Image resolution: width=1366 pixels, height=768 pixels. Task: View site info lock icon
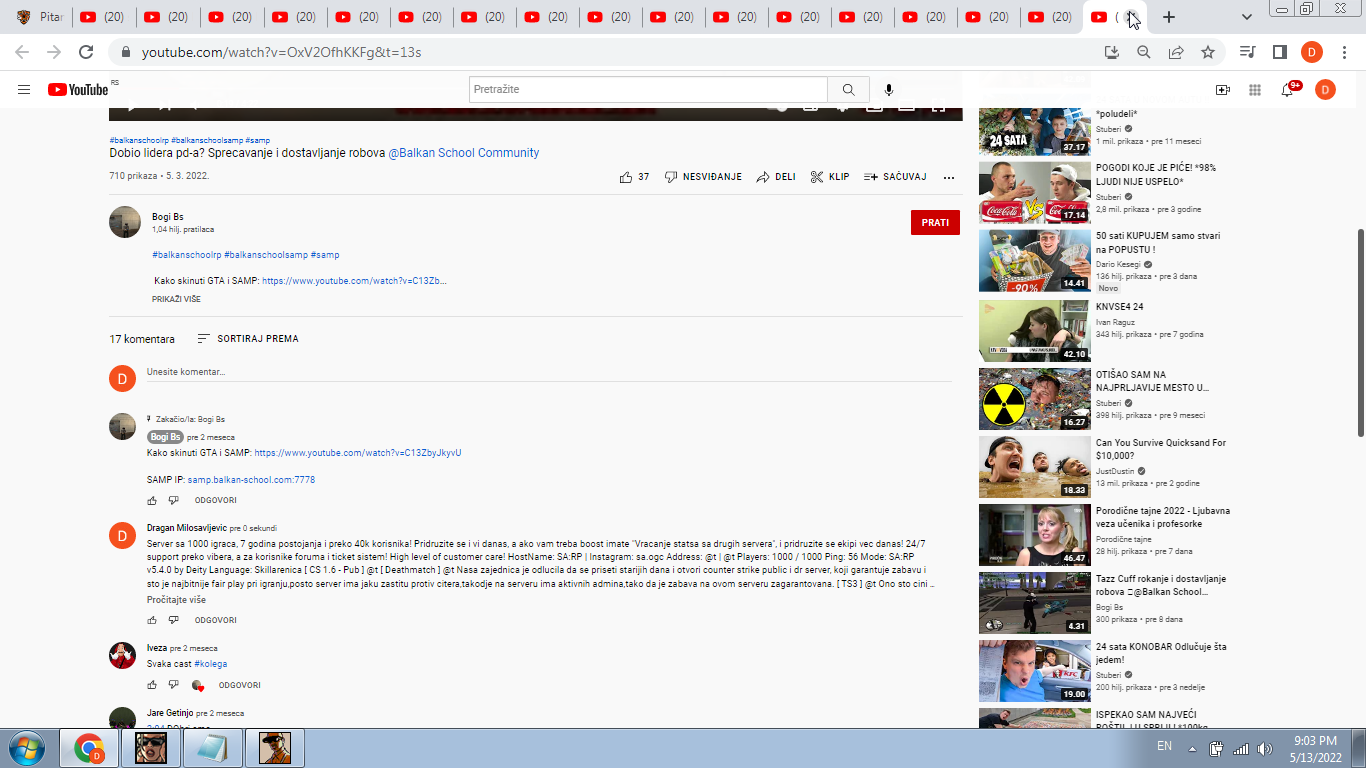click(126, 52)
